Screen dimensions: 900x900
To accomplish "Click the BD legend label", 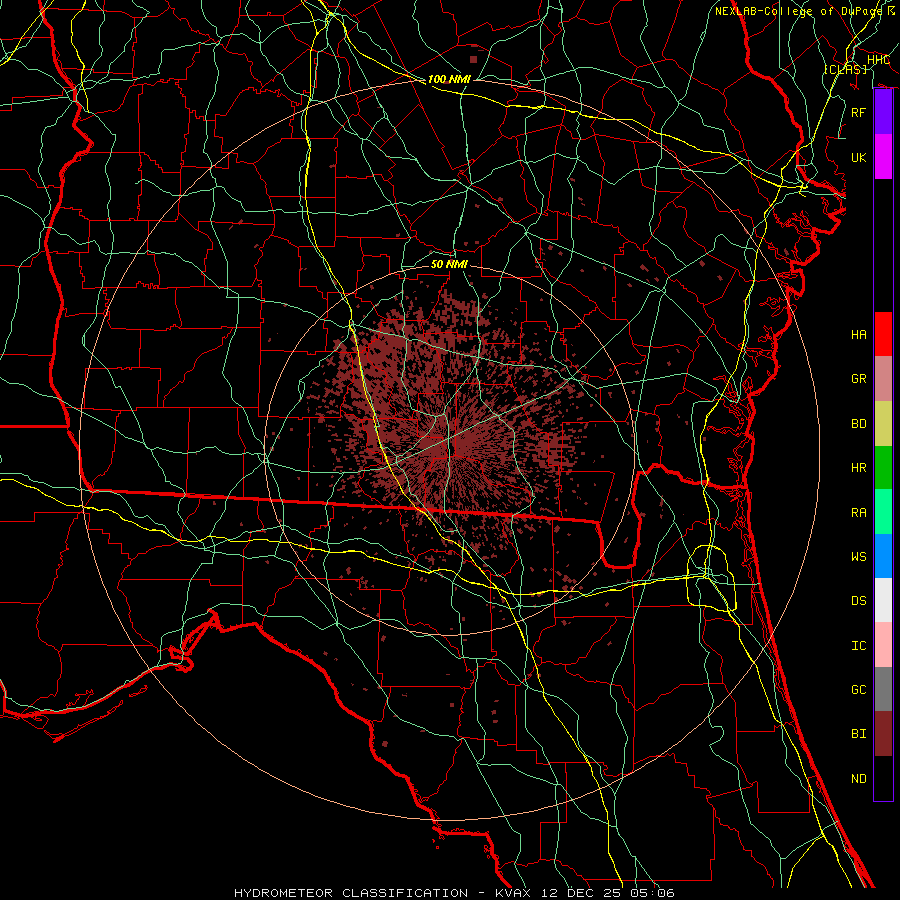I will click(x=859, y=424).
